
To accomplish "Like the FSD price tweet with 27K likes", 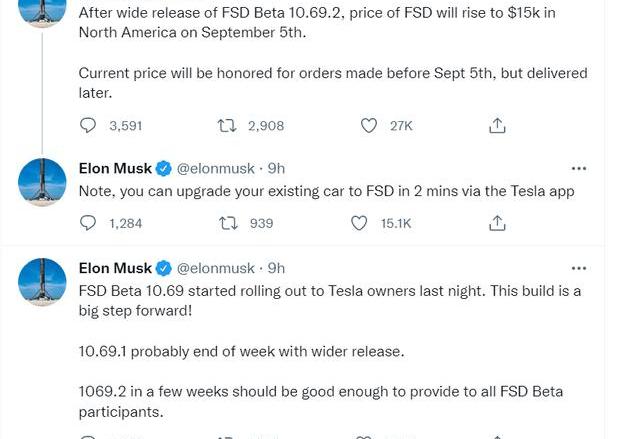I will click(368, 126).
